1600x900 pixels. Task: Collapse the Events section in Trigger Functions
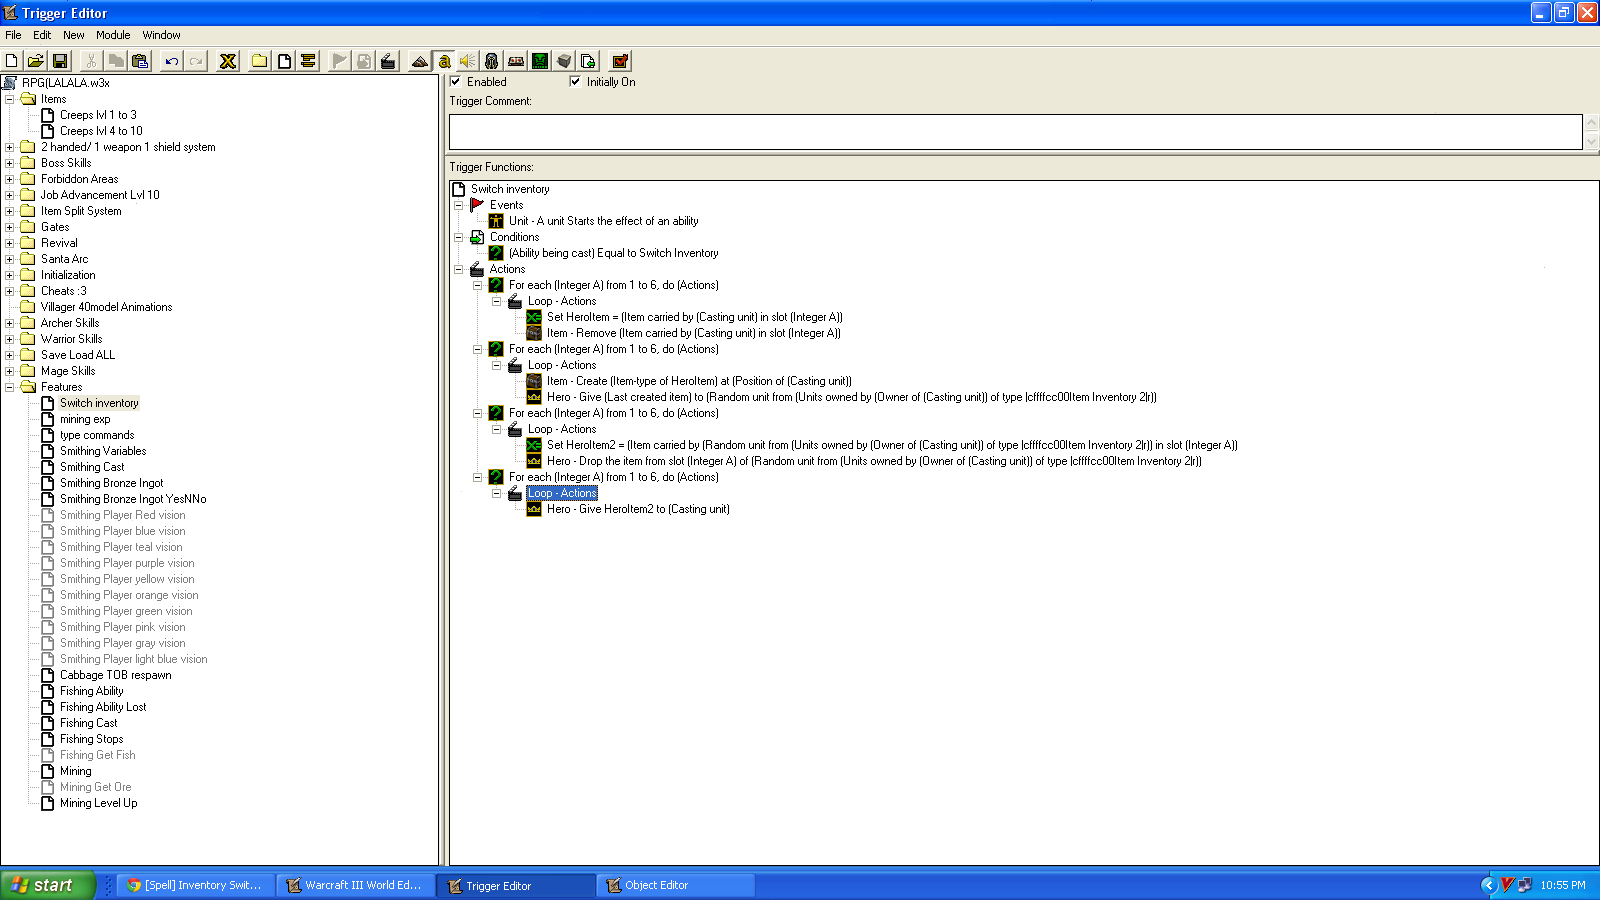(459, 205)
